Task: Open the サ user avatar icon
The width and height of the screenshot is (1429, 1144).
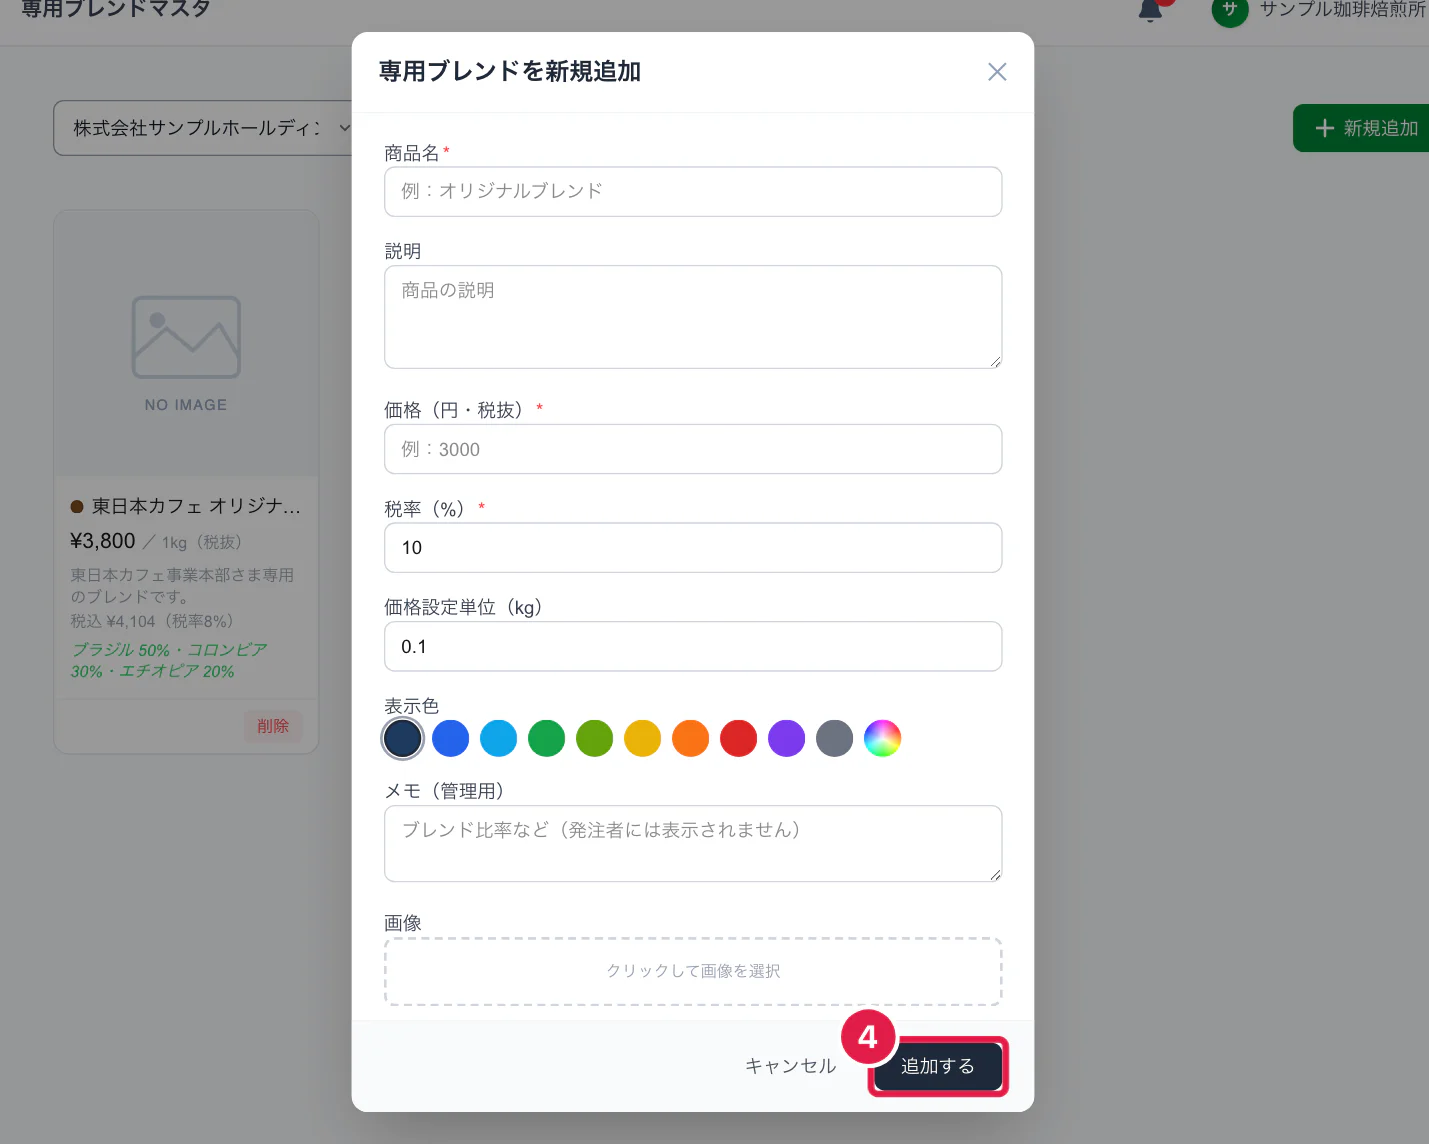Action: tap(1230, 10)
